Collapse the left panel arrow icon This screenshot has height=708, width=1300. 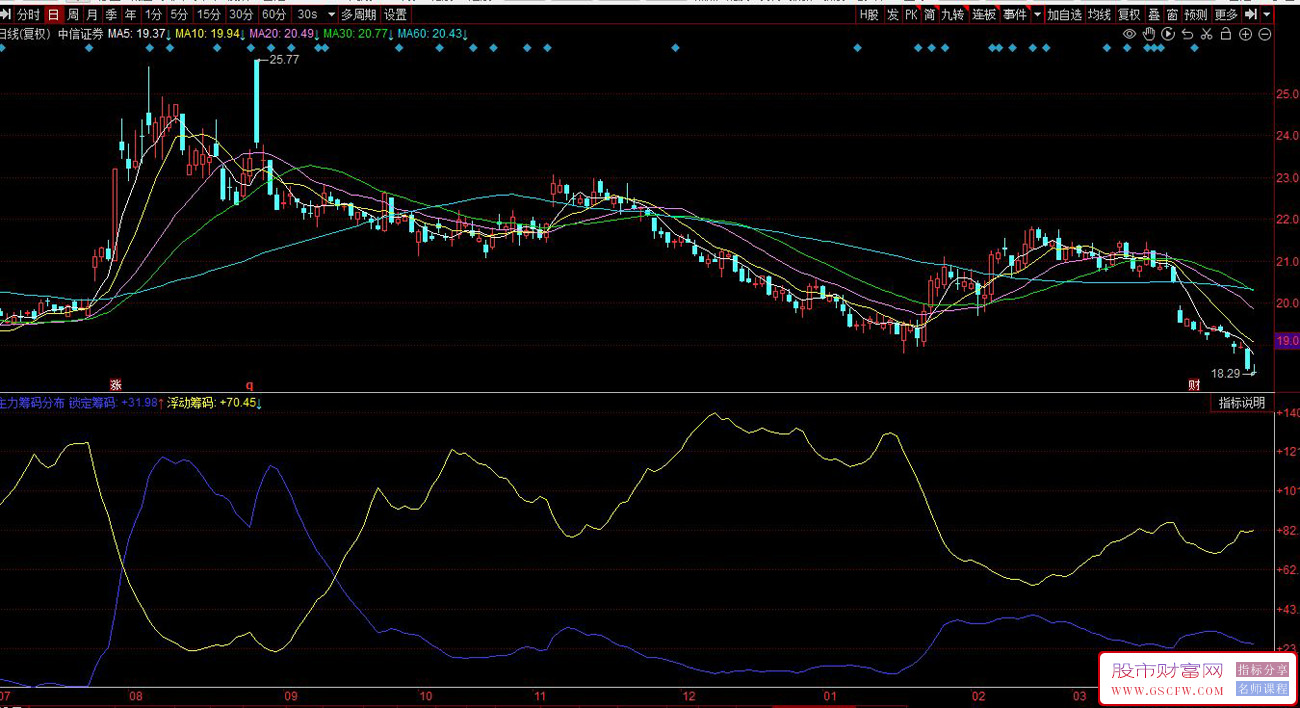click(7, 15)
